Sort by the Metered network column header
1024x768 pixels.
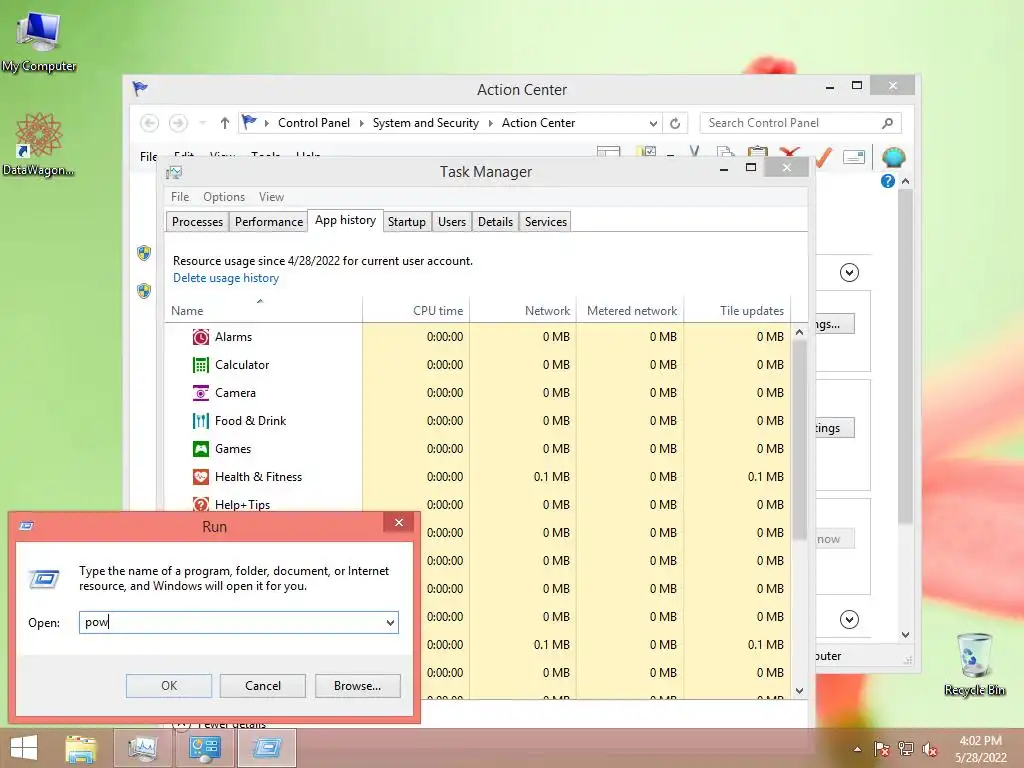point(630,311)
